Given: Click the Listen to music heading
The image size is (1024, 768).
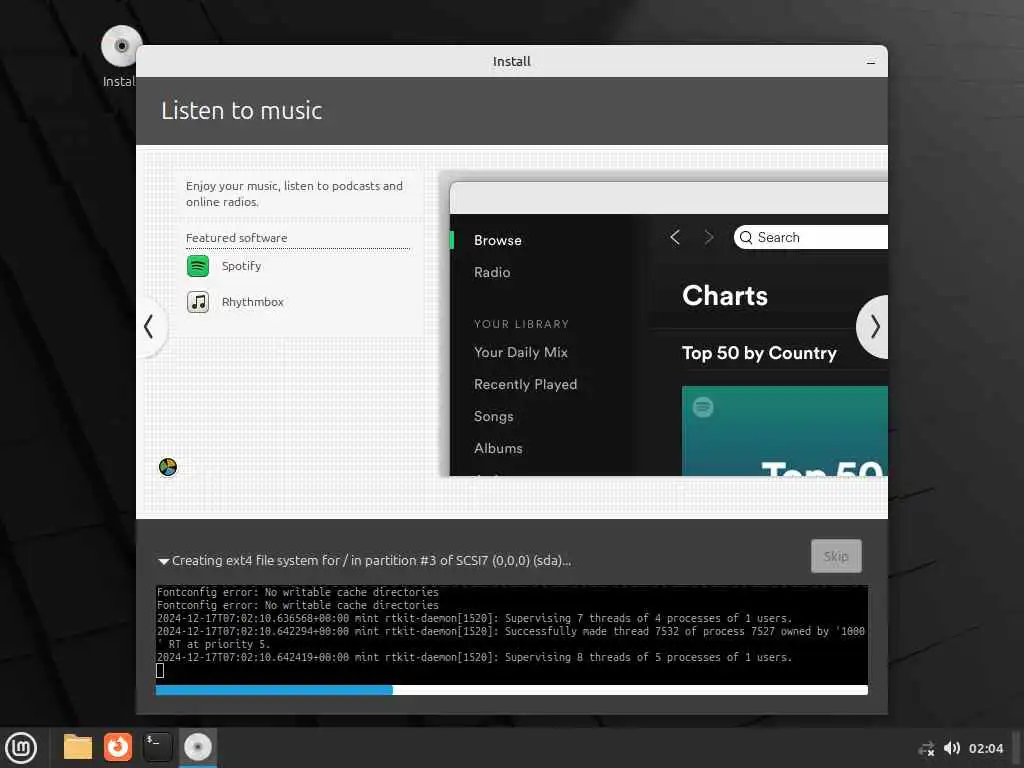Looking at the screenshot, I should [242, 110].
